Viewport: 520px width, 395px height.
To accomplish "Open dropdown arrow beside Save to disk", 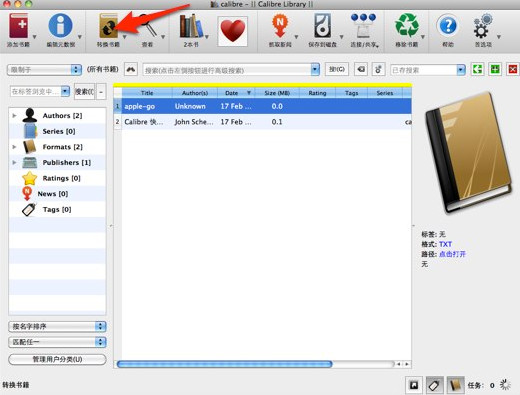I will click(341, 37).
